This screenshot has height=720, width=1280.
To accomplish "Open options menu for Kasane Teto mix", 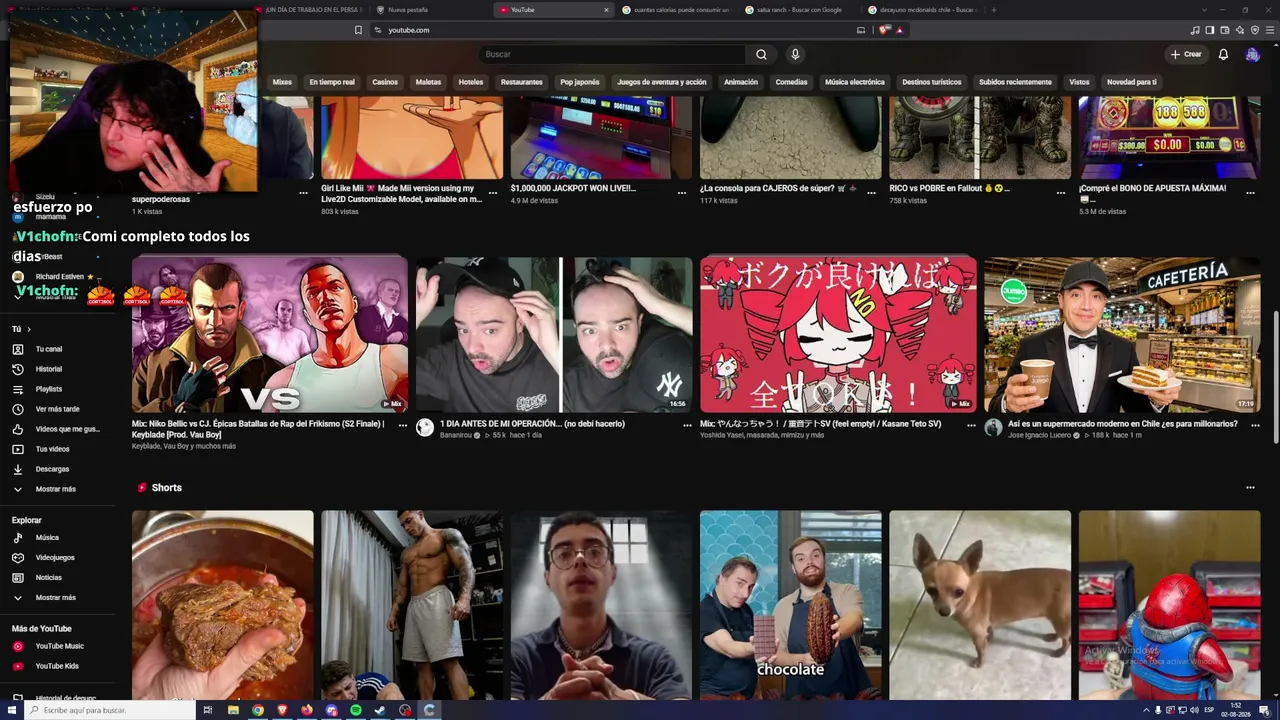I will 971,425.
